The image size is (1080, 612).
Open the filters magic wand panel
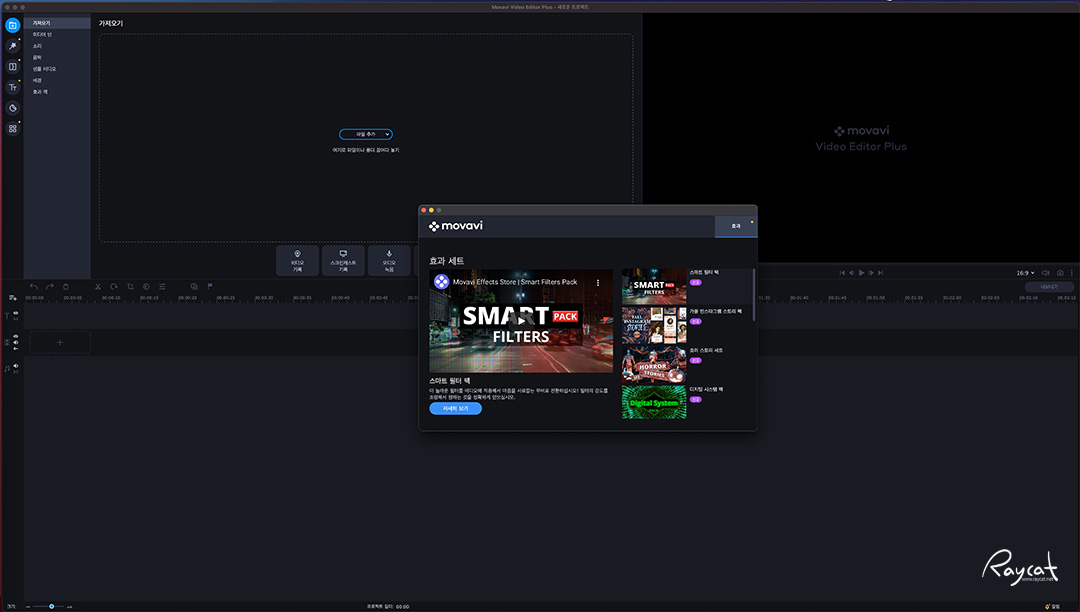pos(12,46)
